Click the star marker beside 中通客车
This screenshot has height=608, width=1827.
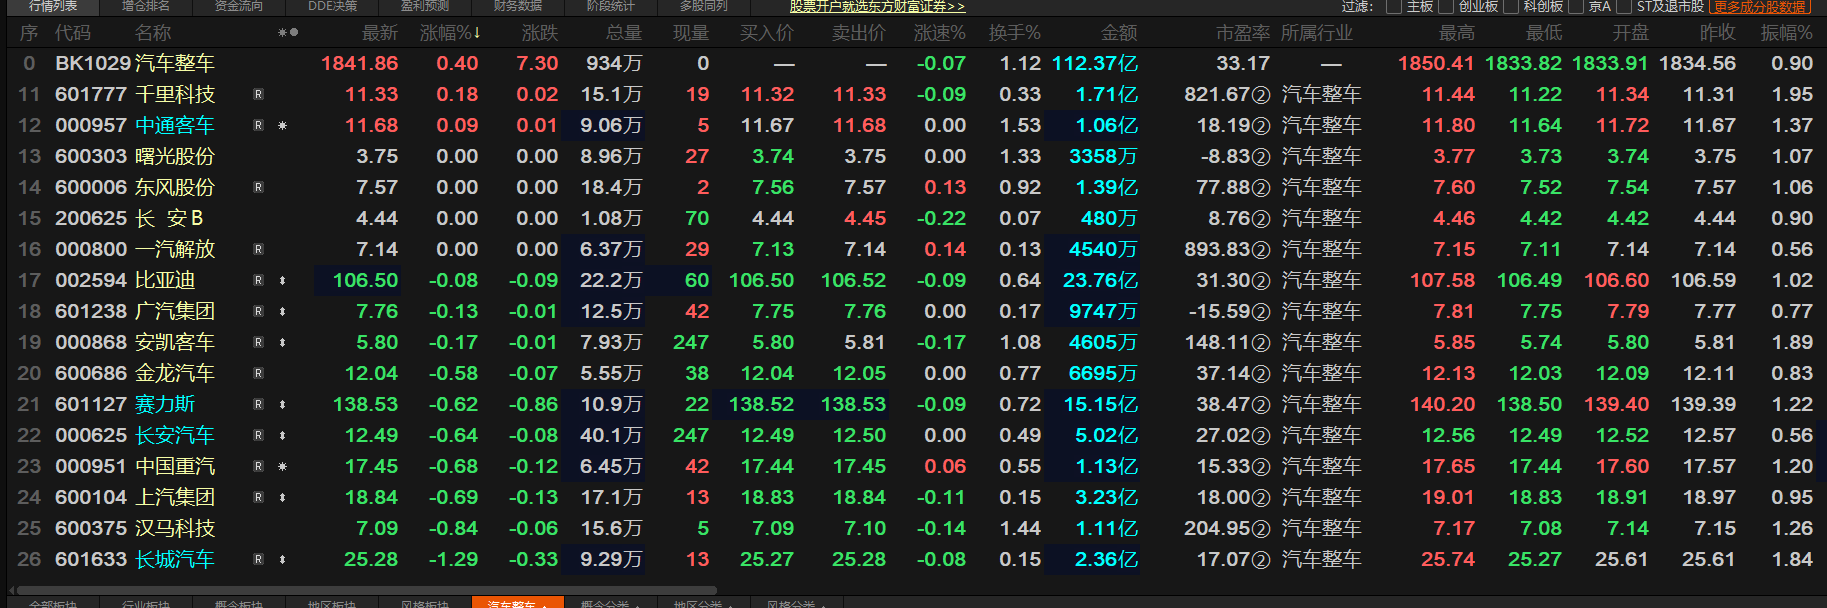click(283, 126)
